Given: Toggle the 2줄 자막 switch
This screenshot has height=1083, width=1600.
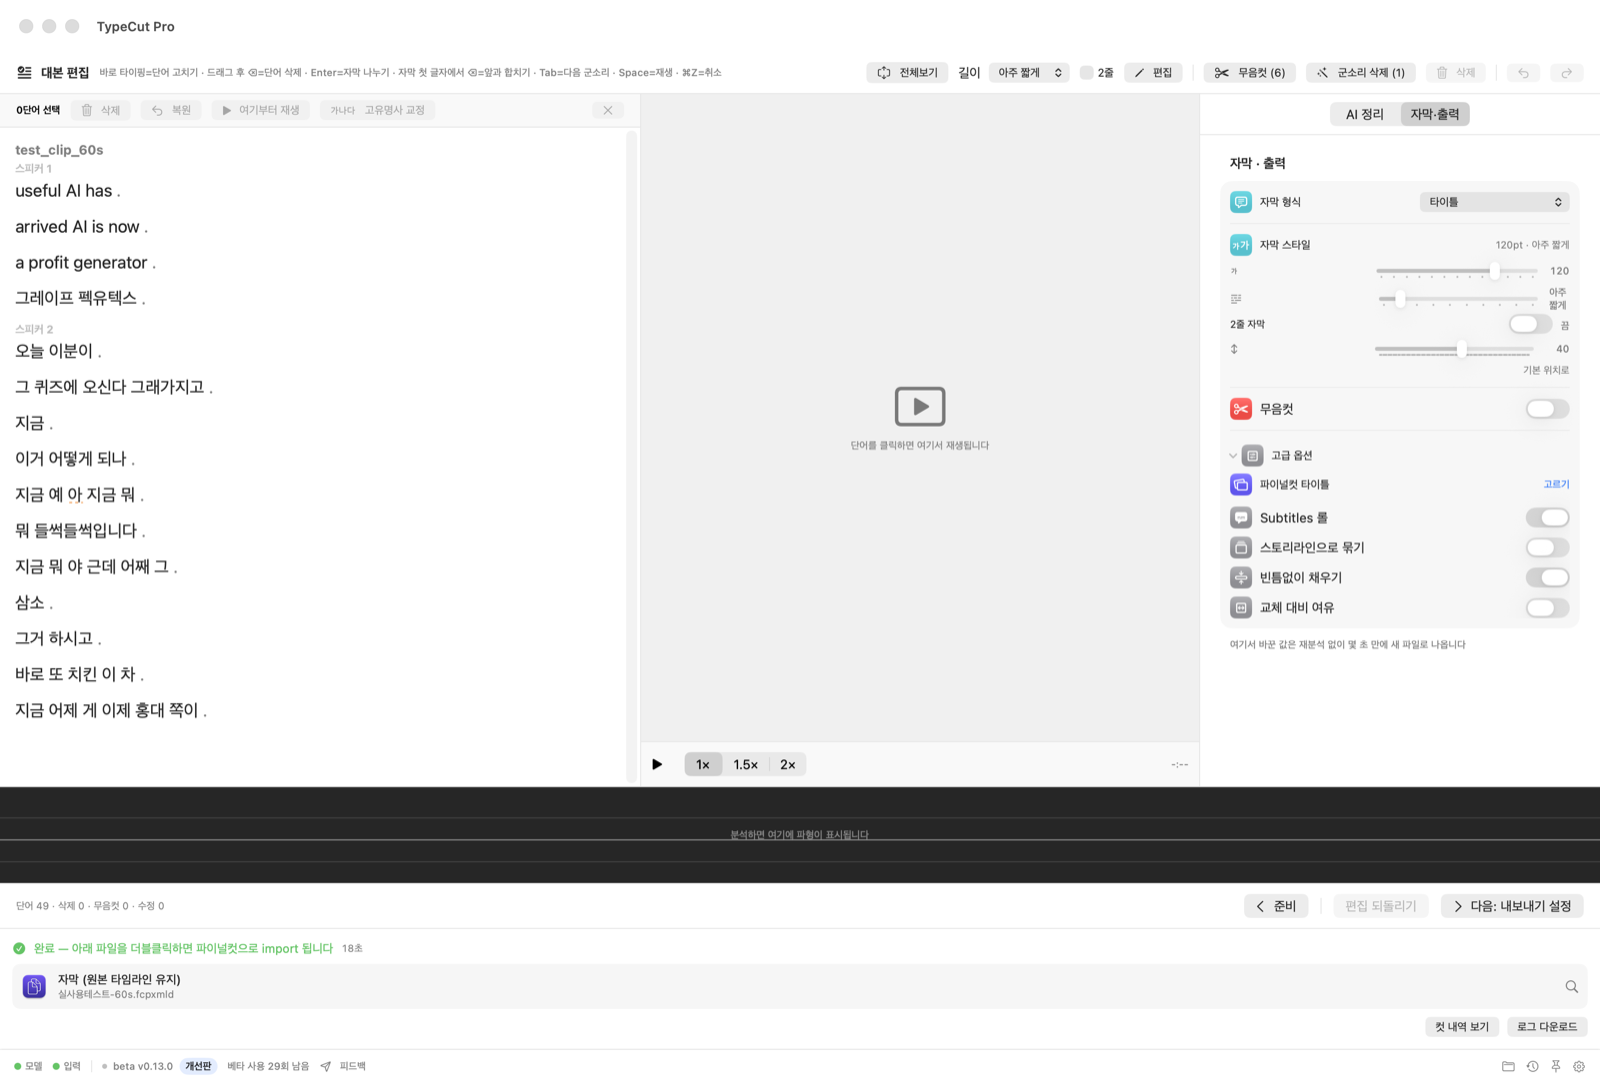Looking at the screenshot, I should (1530, 324).
